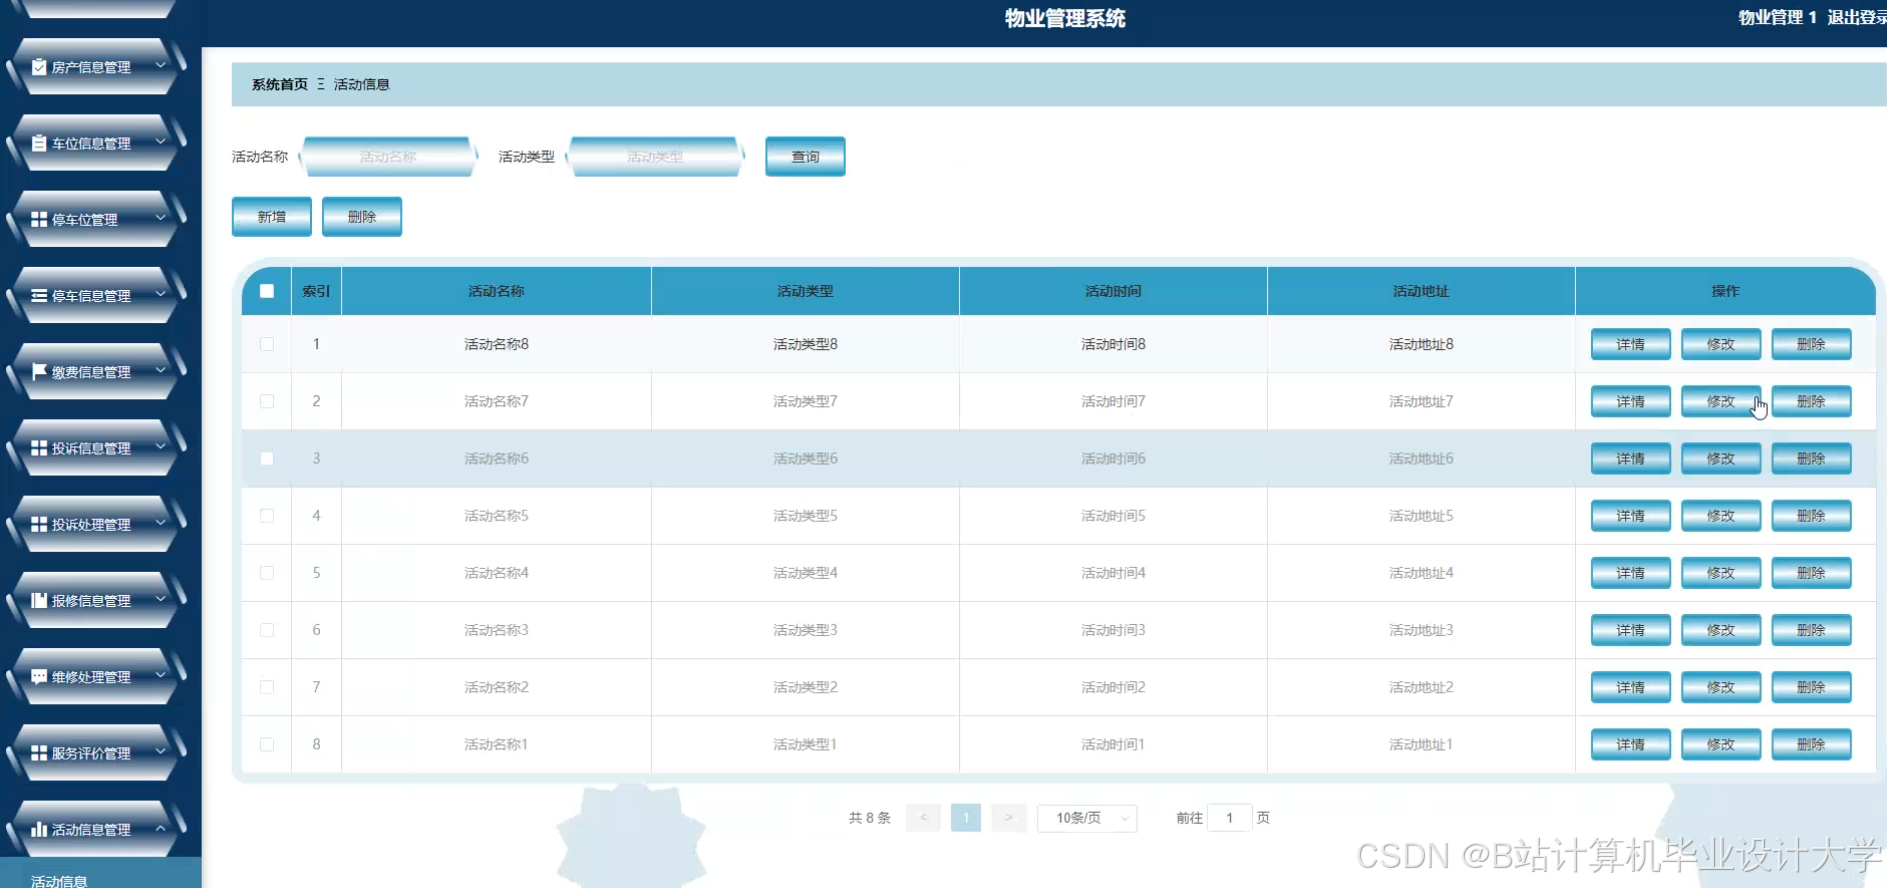The height and width of the screenshot is (888, 1887).
Task: Toggle the select-all checkbox in table header
Action: pos(267,291)
